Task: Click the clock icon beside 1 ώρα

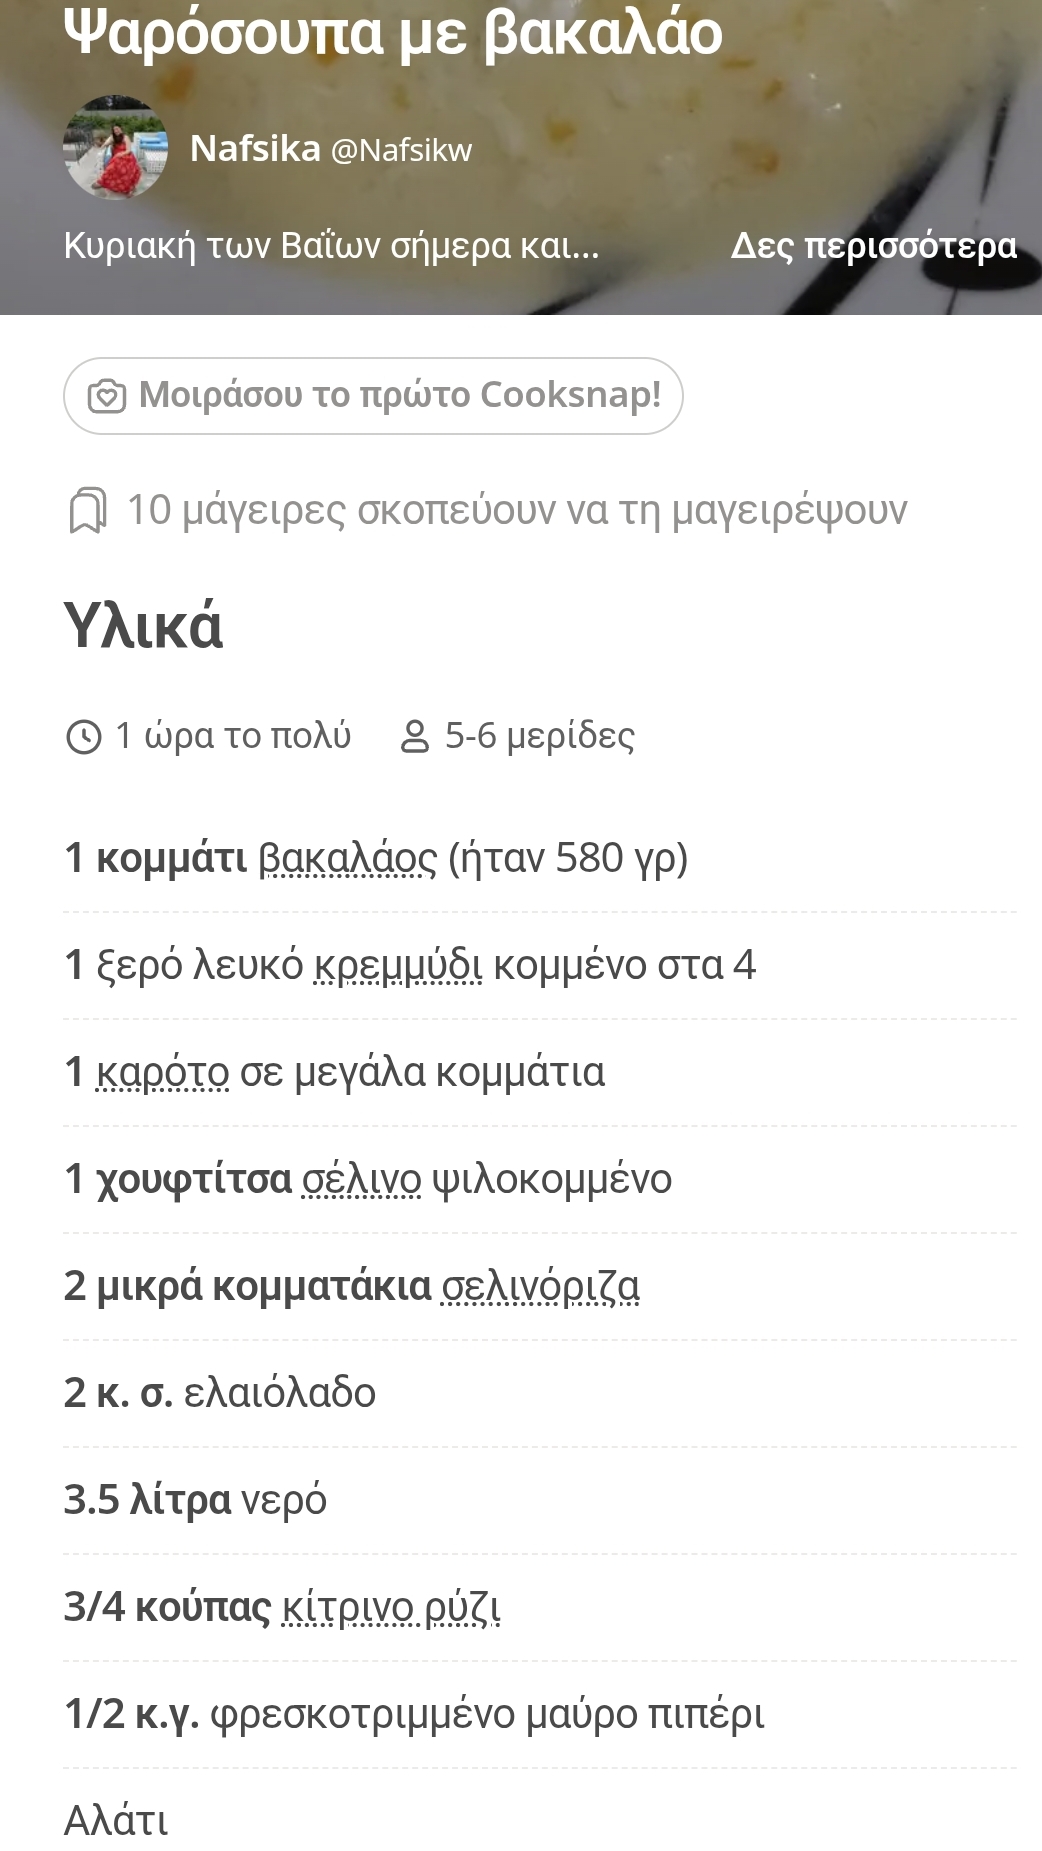Action: (83, 737)
